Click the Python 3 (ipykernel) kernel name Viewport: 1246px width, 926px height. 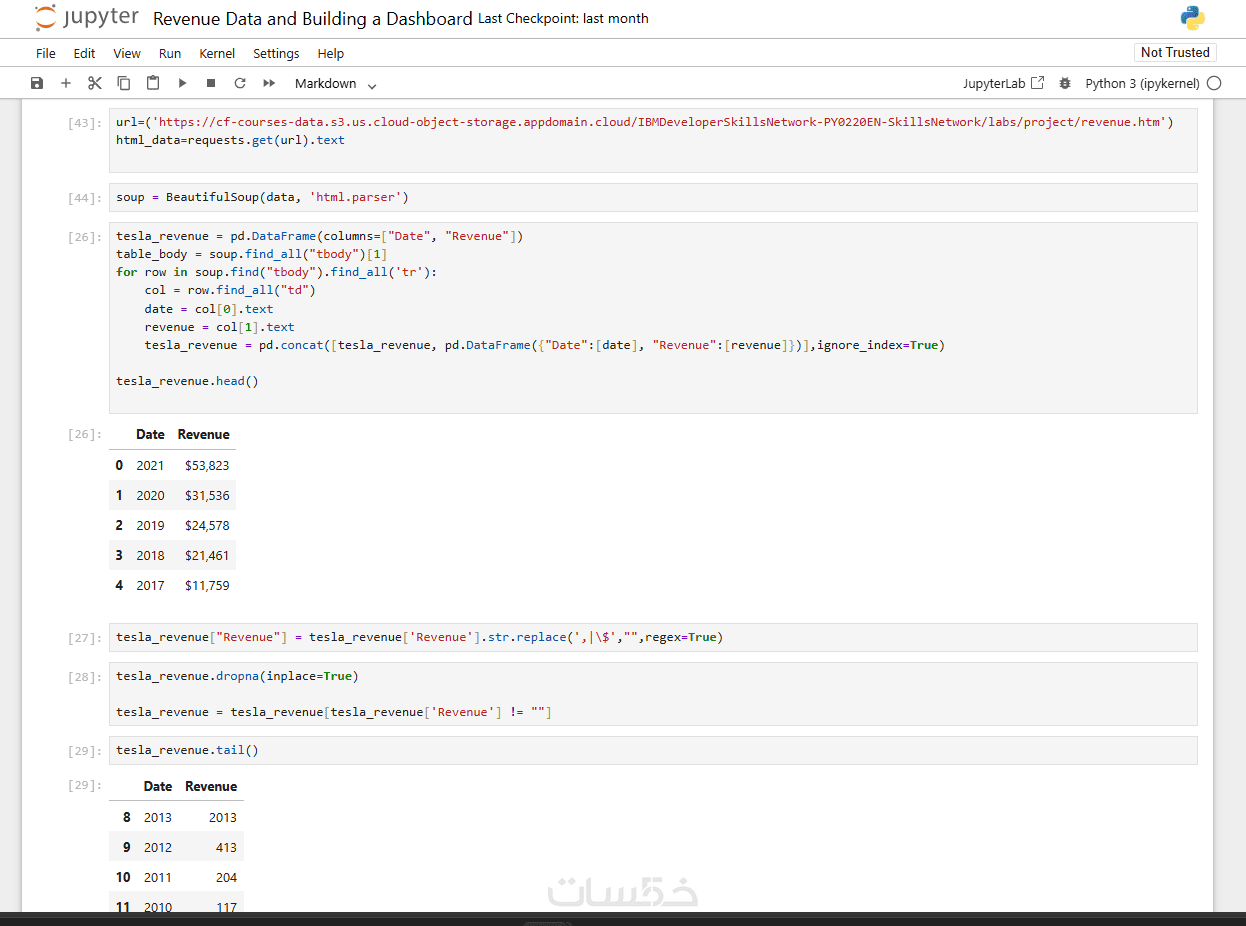[1142, 84]
